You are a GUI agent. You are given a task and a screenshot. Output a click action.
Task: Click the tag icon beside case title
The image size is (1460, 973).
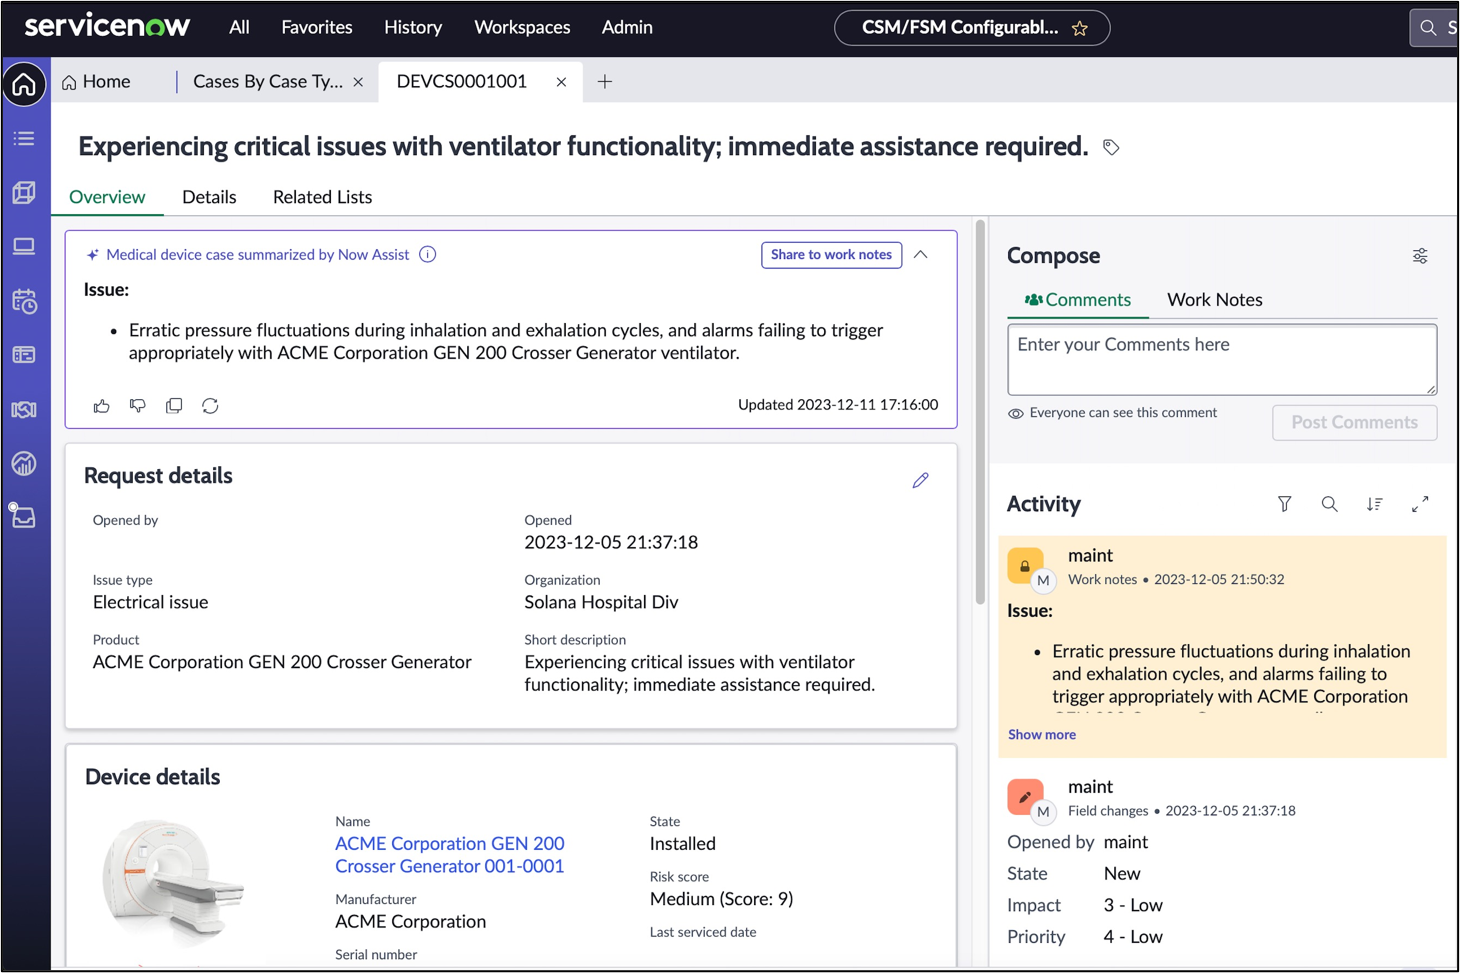1111,148
